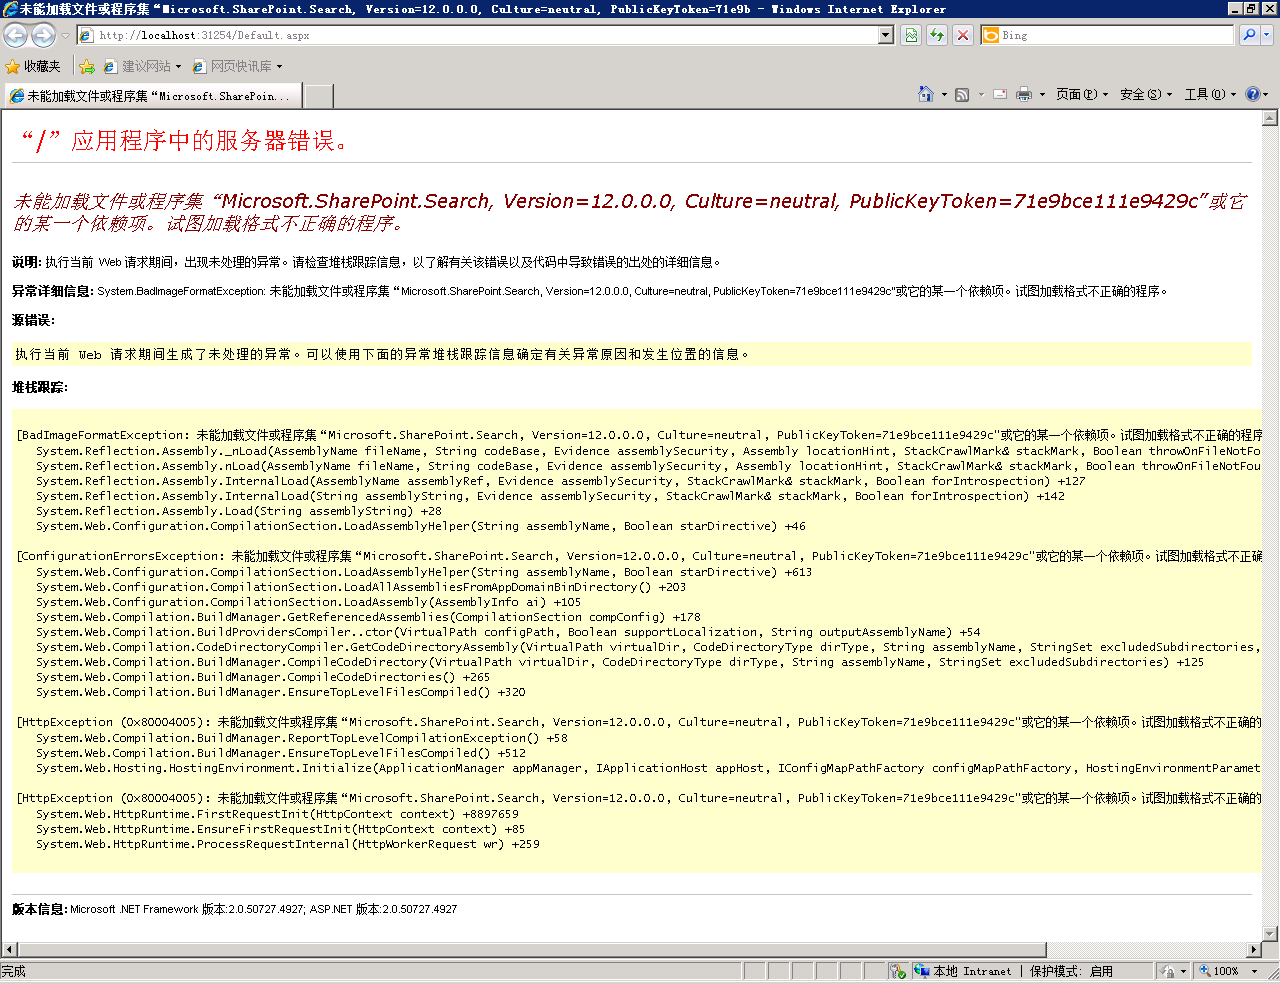Click the System.Reflection.Assembly.Load(String assemblyString) +28 line

point(239,511)
